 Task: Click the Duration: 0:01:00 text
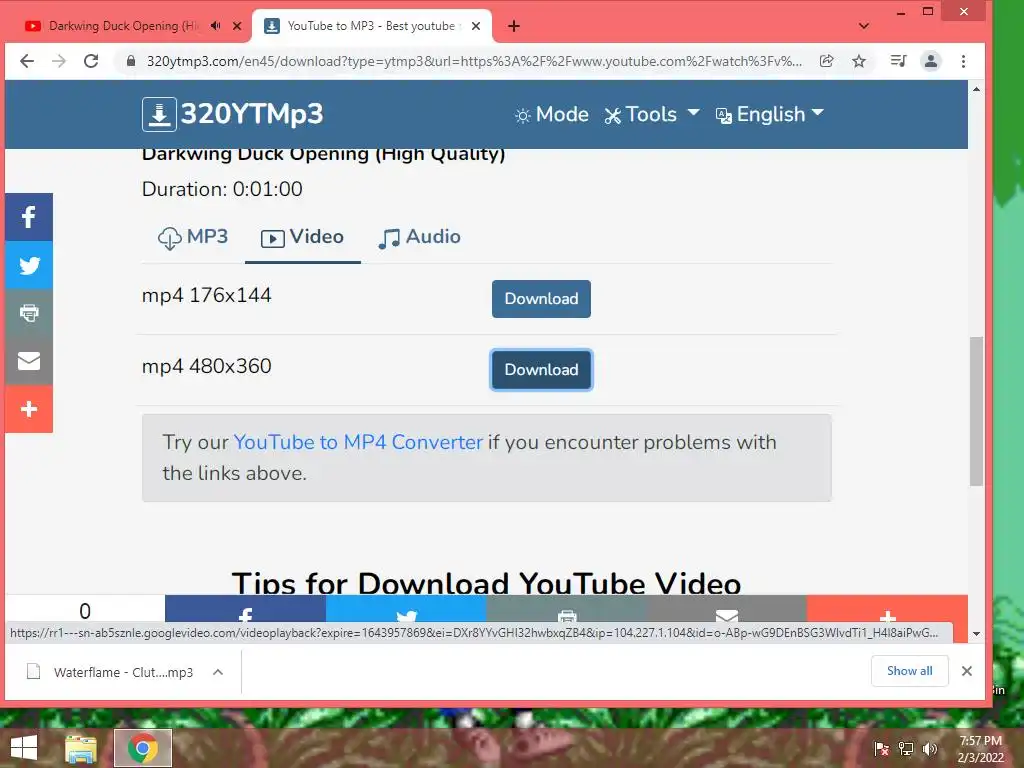click(222, 189)
